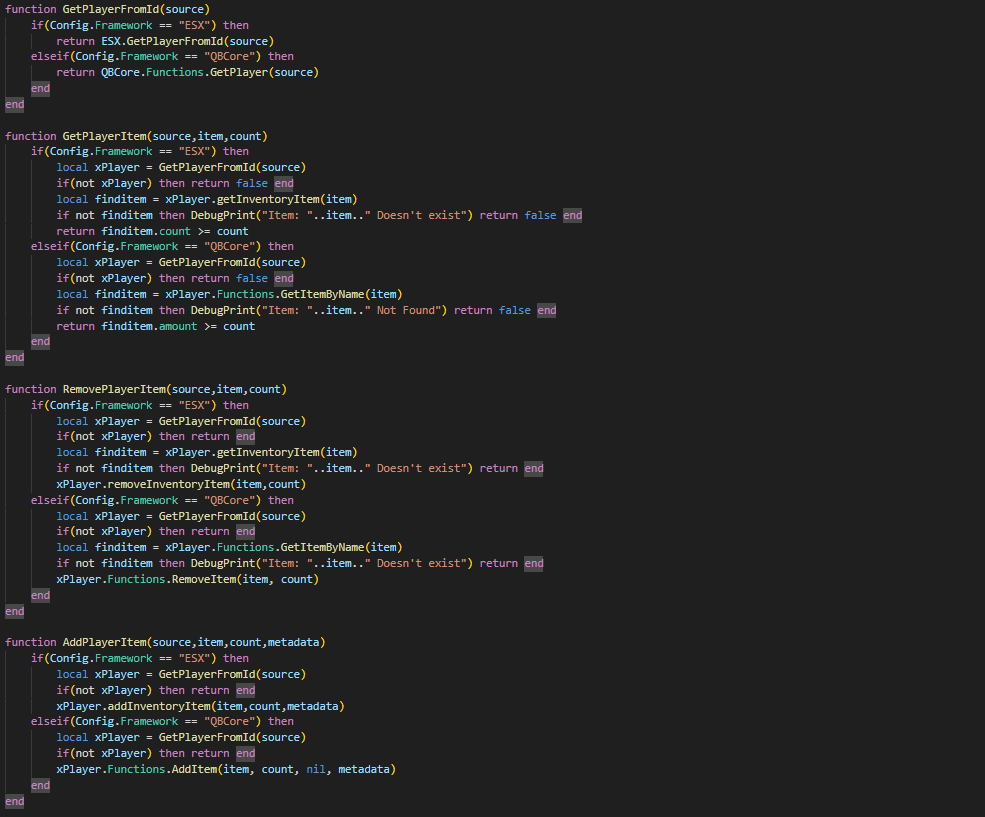Image resolution: width=985 pixels, height=817 pixels.
Task: Click the 'AddPlayerItem' function name in its declaration
Action: click(104, 642)
